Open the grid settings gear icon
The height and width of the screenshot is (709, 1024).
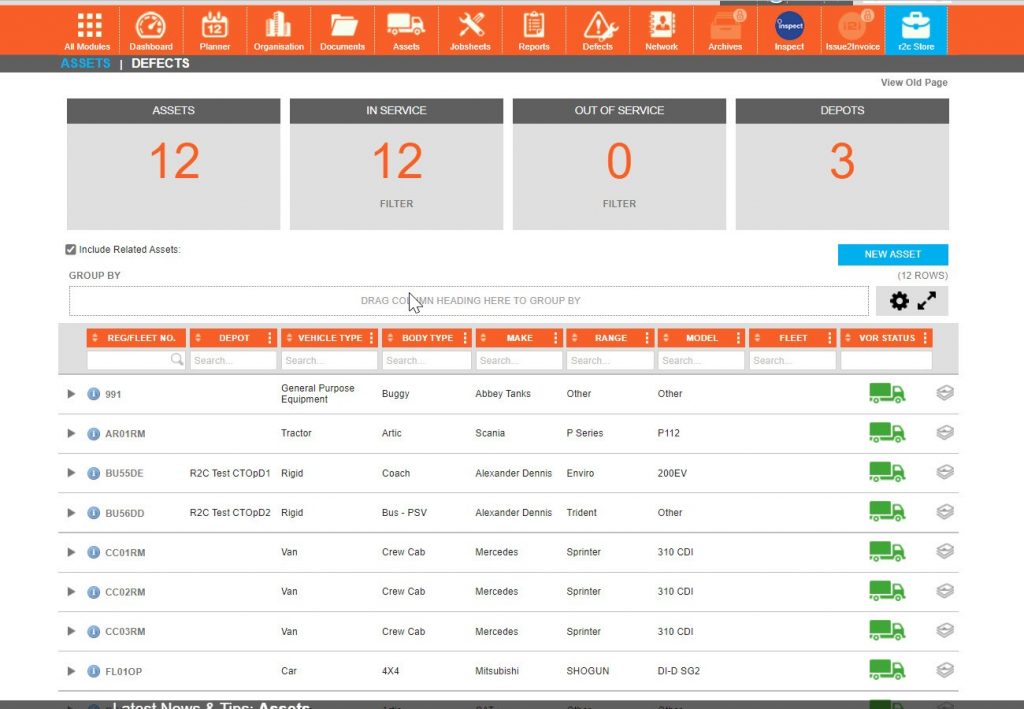(898, 300)
